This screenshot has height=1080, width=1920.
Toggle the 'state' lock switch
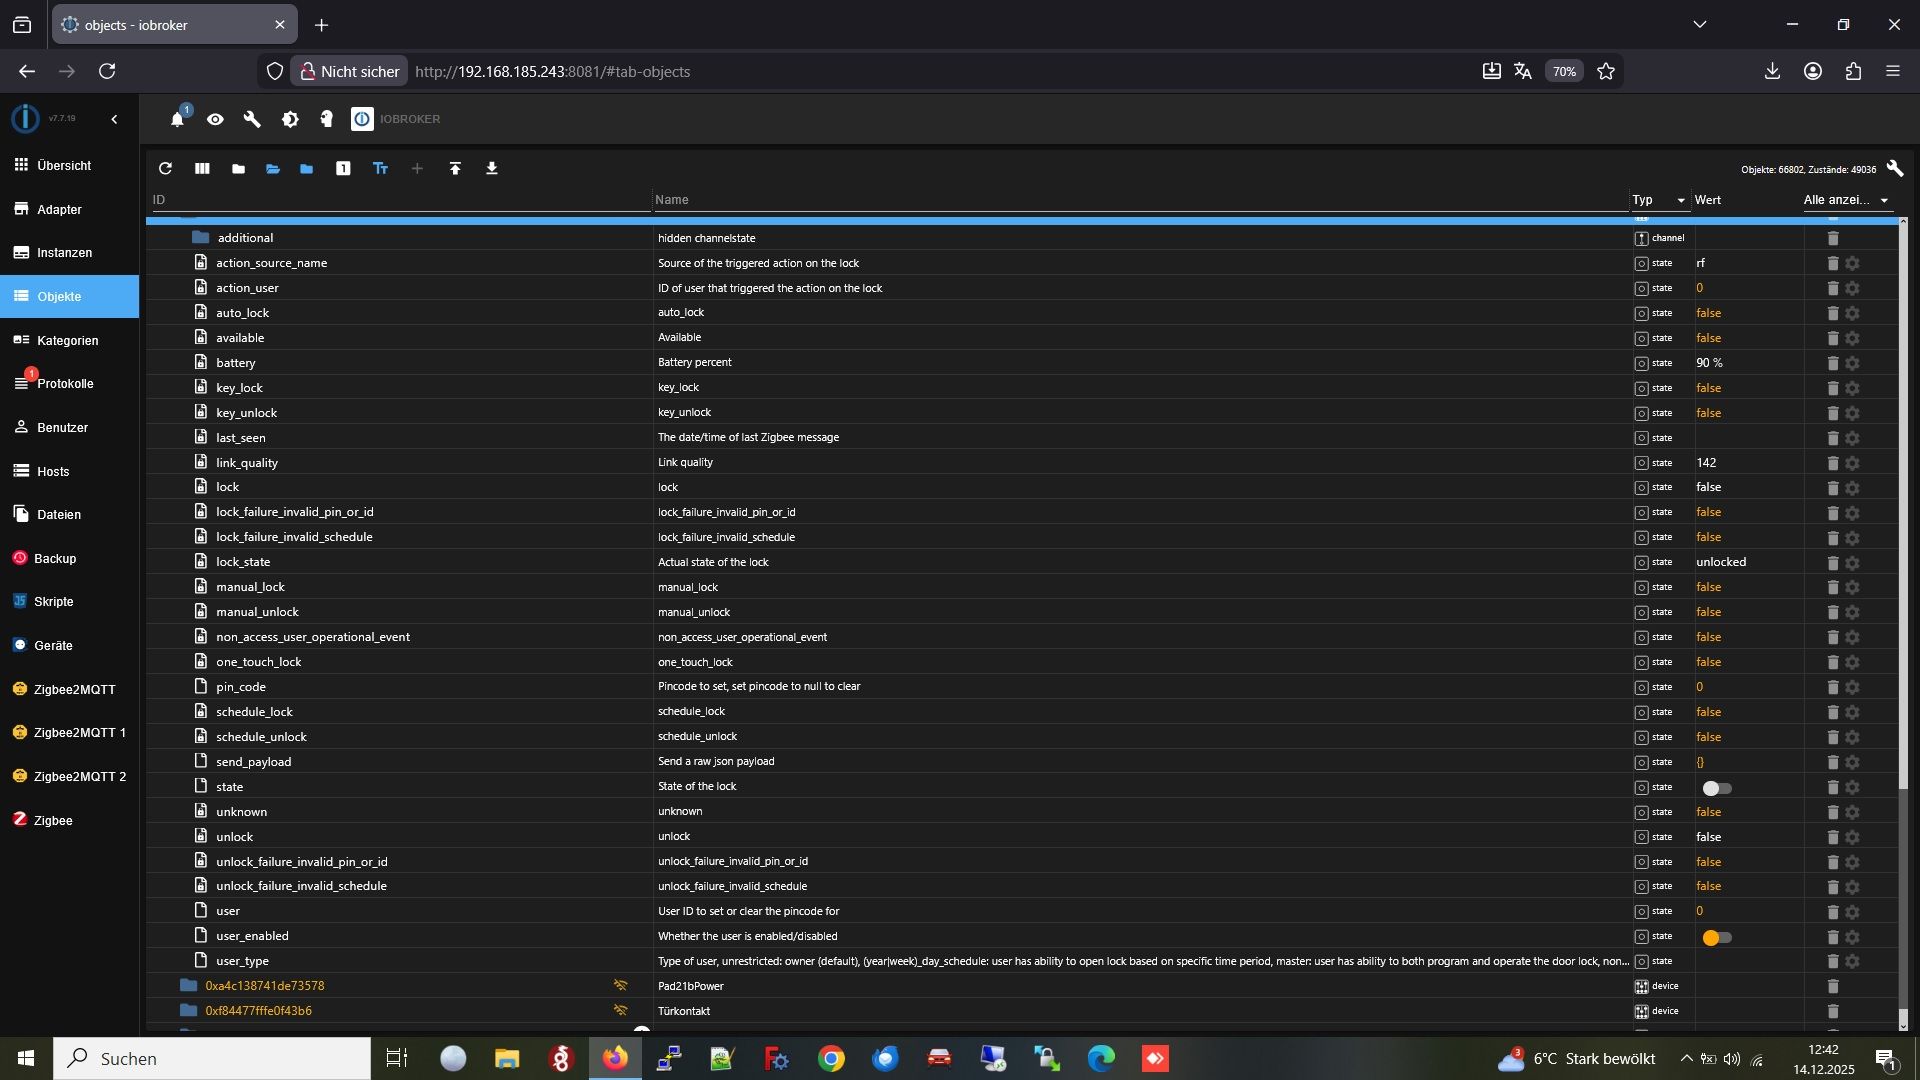1716,788
